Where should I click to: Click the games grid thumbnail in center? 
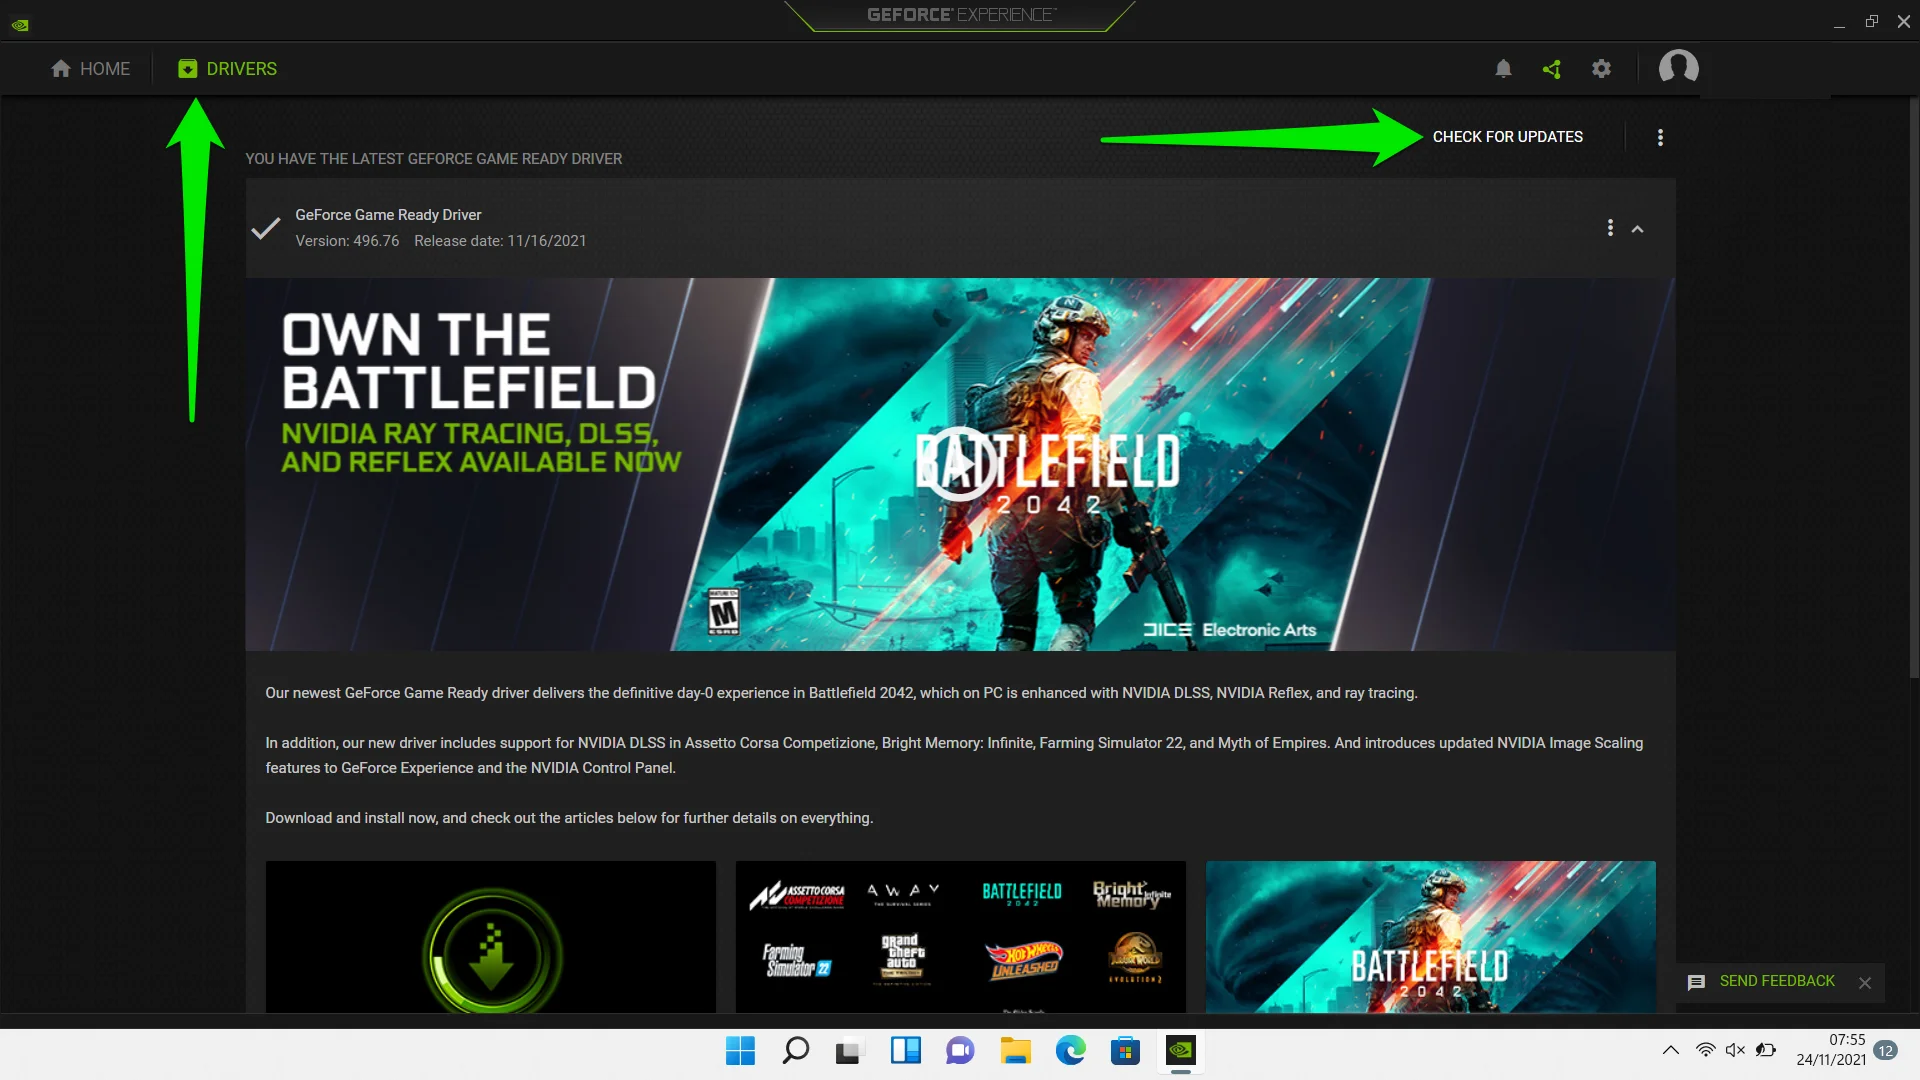(960, 938)
